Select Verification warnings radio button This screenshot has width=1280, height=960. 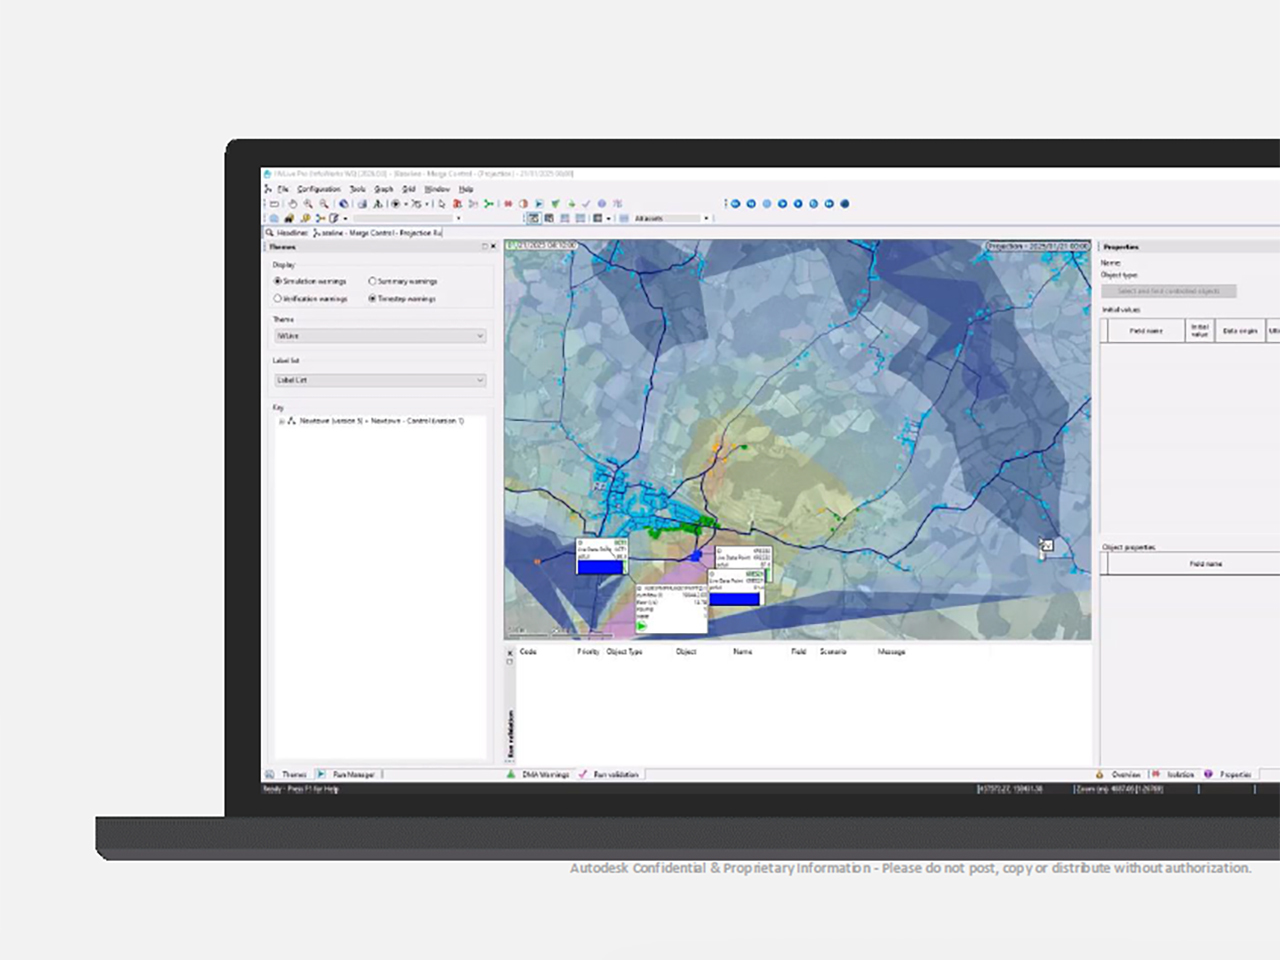pyautogui.click(x=278, y=298)
